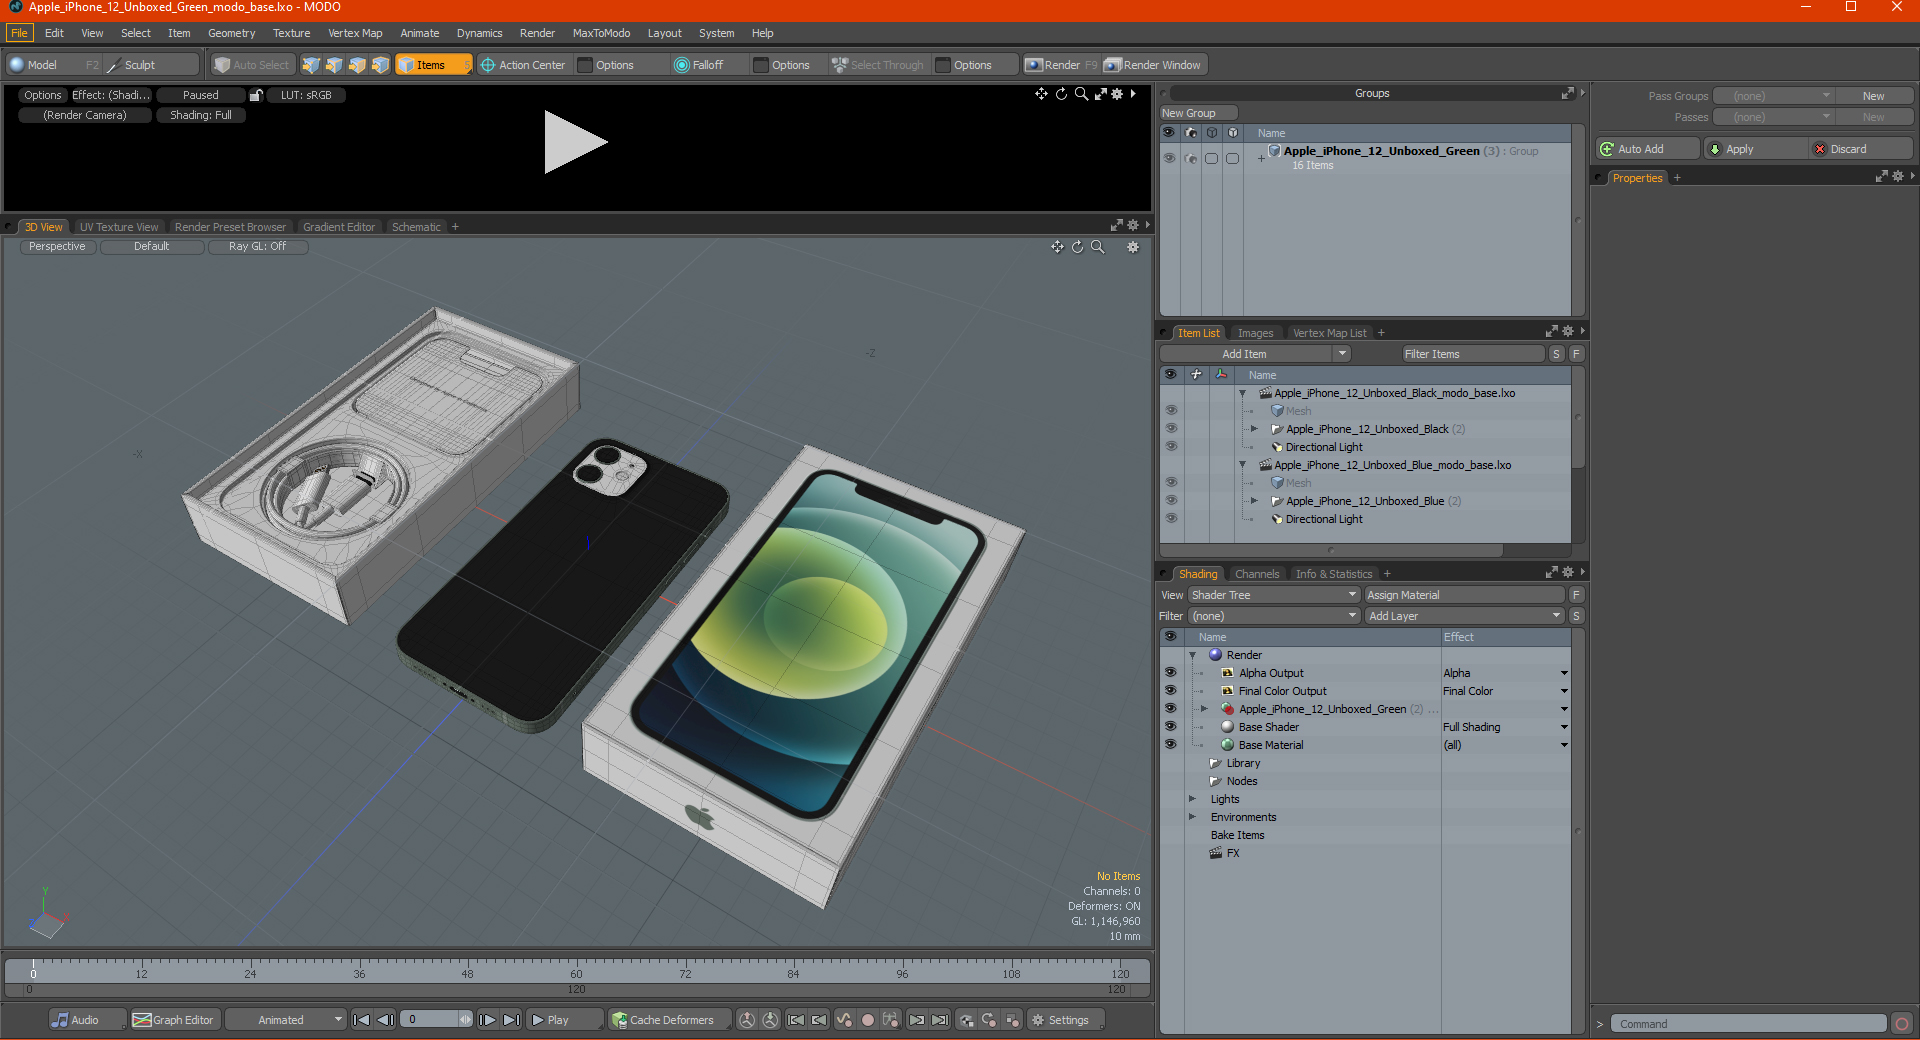The image size is (1920, 1040).
Task: Click the 3D viewport pan (move) icon
Action: (1057, 247)
